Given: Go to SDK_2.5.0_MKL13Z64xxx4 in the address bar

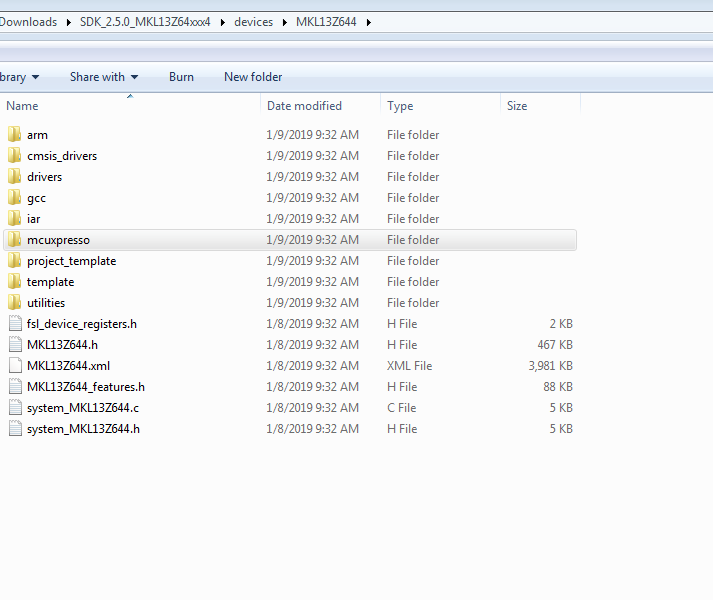Looking at the screenshot, I should (x=145, y=22).
